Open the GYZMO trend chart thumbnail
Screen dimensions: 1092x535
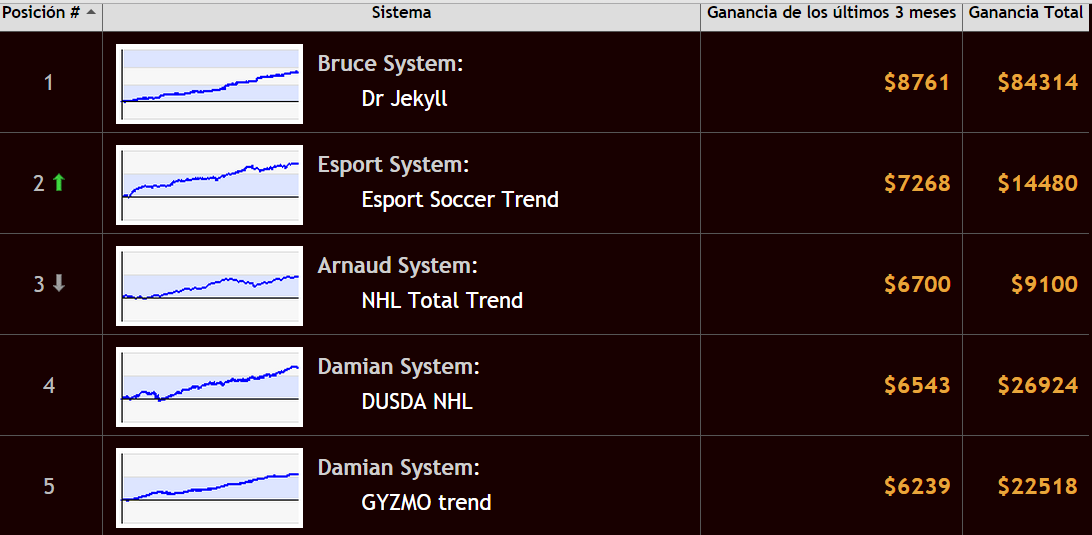pos(210,487)
